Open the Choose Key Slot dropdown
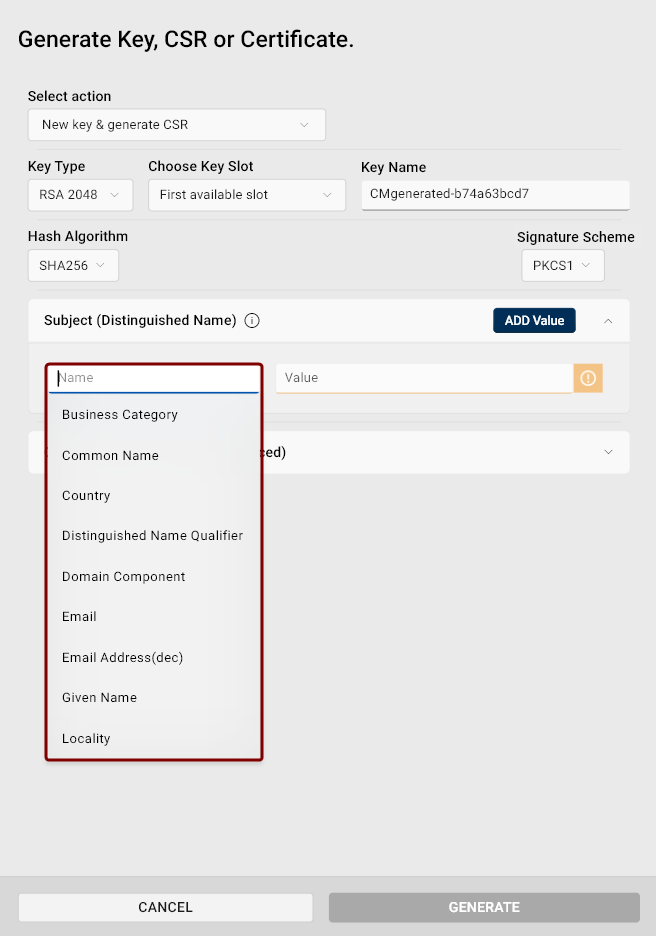 (x=246, y=195)
